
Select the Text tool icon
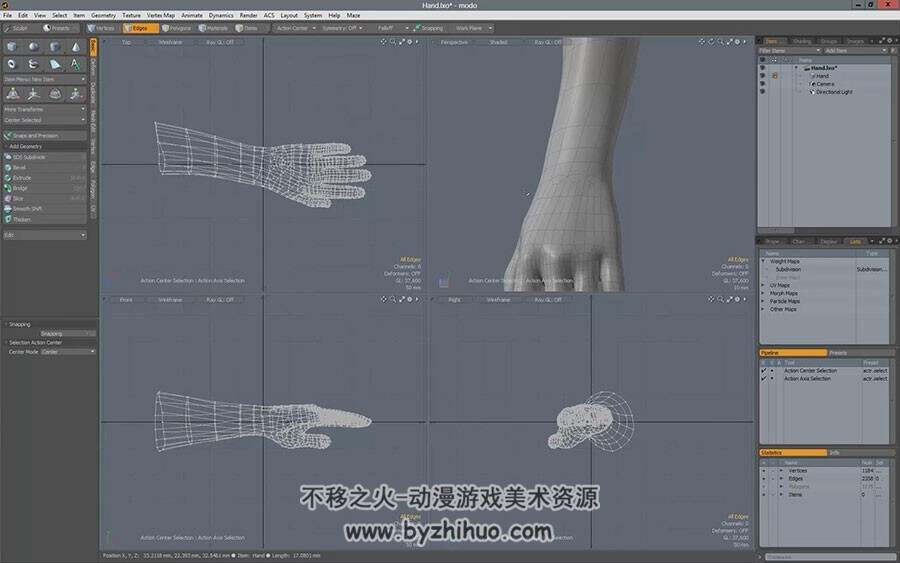(x=75, y=64)
